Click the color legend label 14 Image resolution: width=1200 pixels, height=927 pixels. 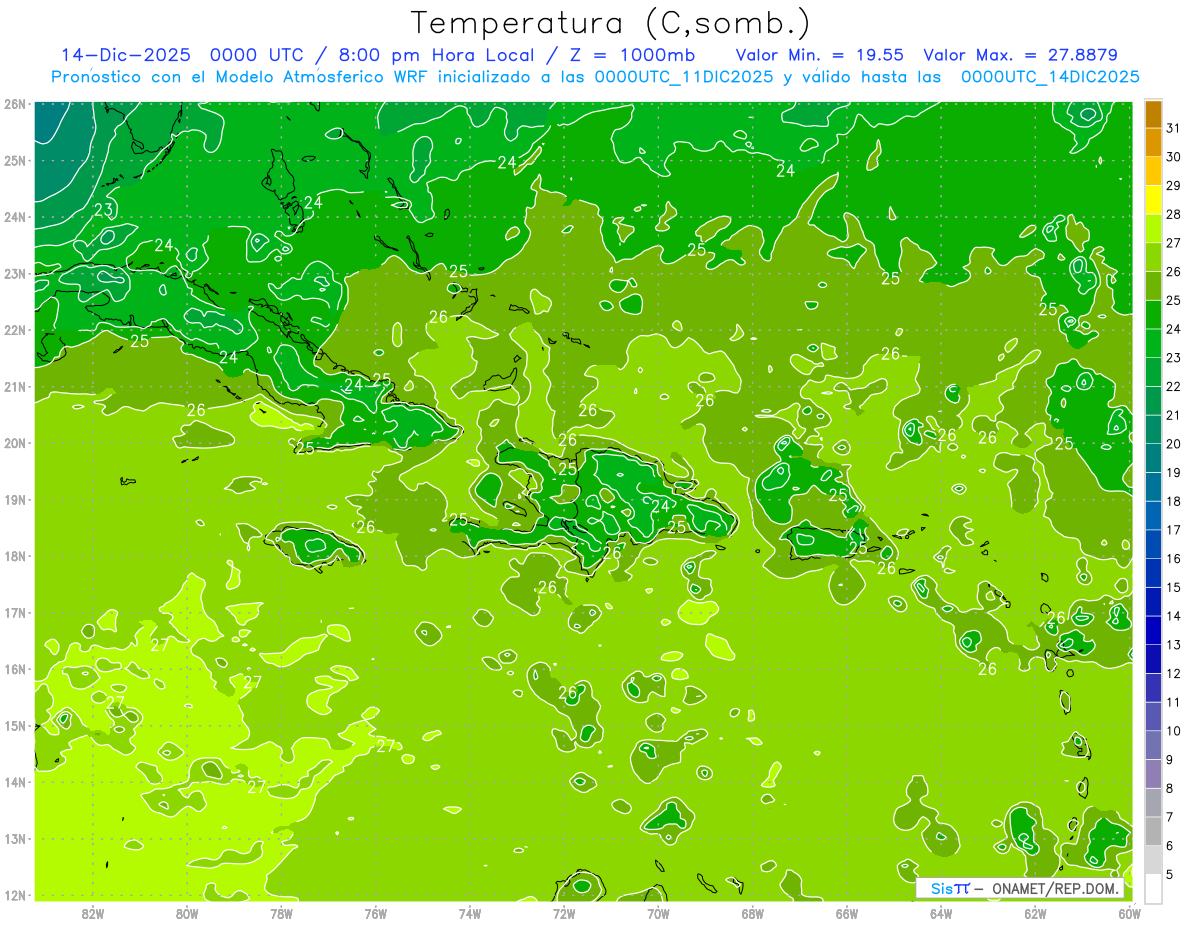click(x=1174, y=616)
